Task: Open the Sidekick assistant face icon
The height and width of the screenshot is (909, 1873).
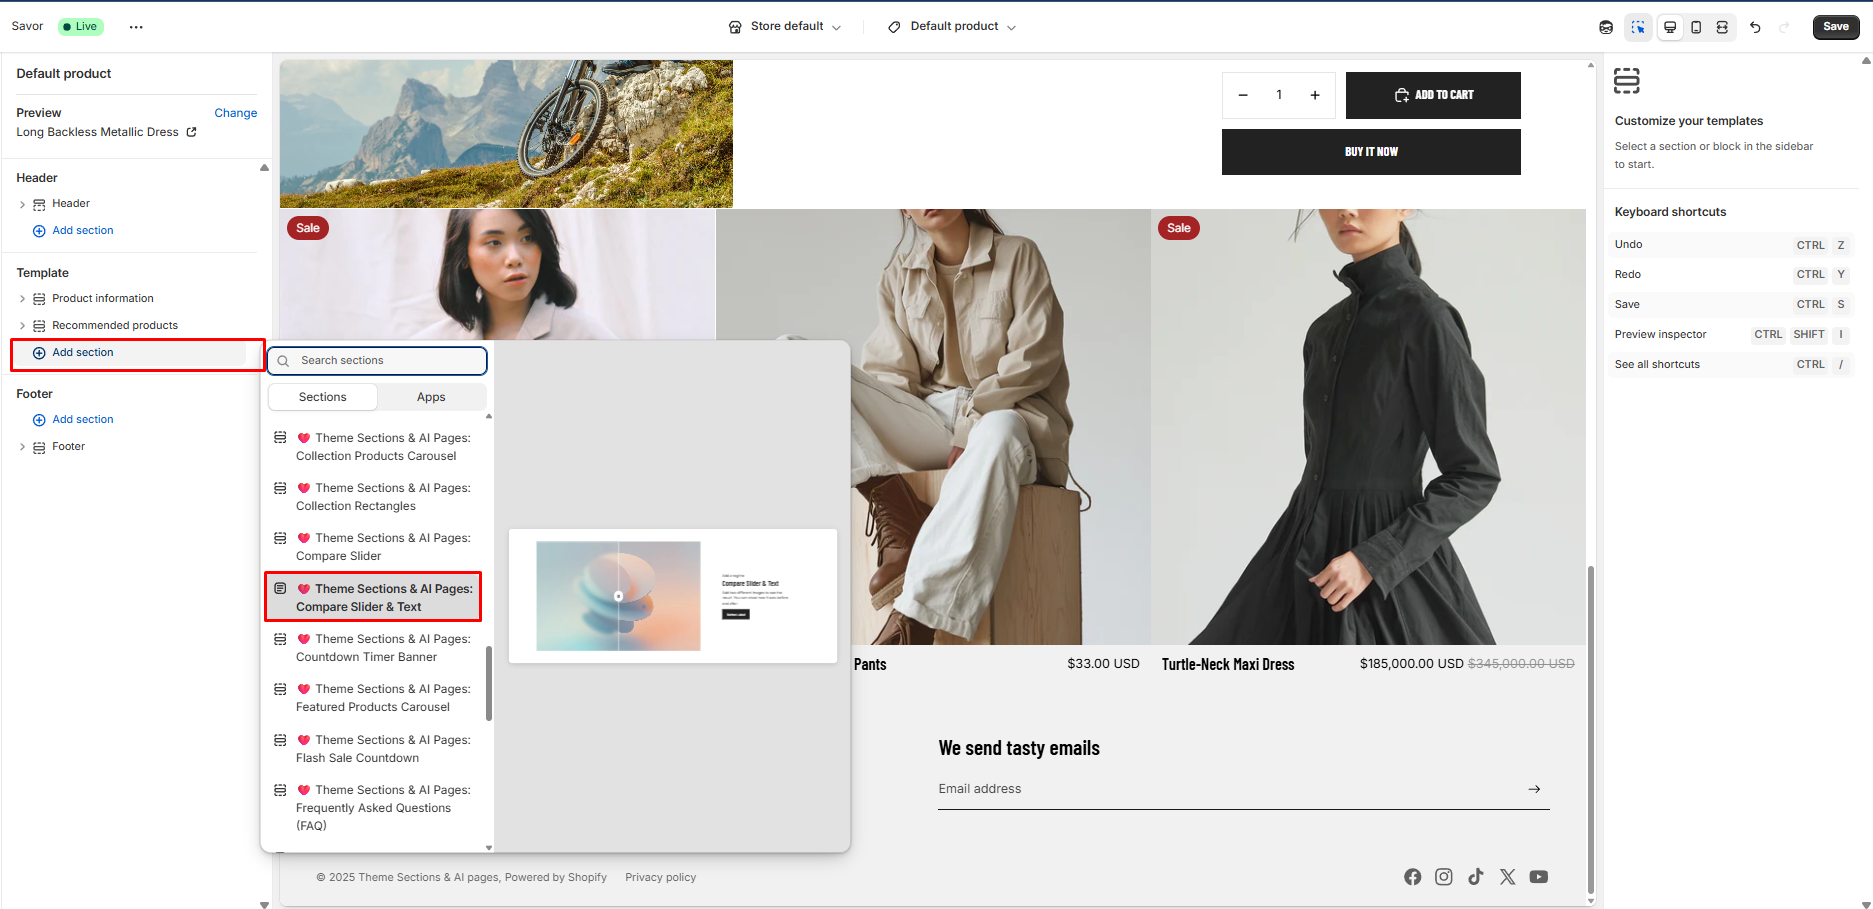Action: (1606, 27)
